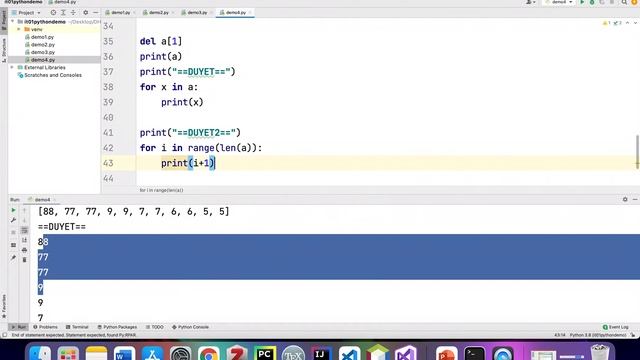The height and width of the screenshot is (360, 640).
Task: Toggle the Structure side tab
Action: point(4,50)
